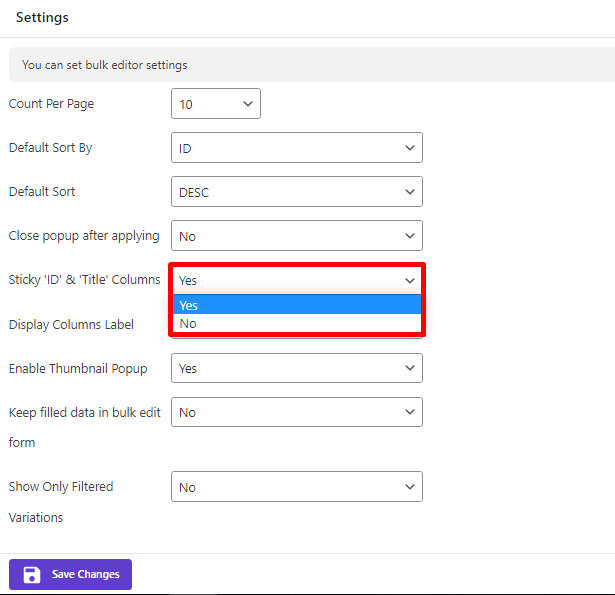Open Show Only Filtered Variations dropdown
This screenshot has height=595, width=615.
(x=297, y=487)
